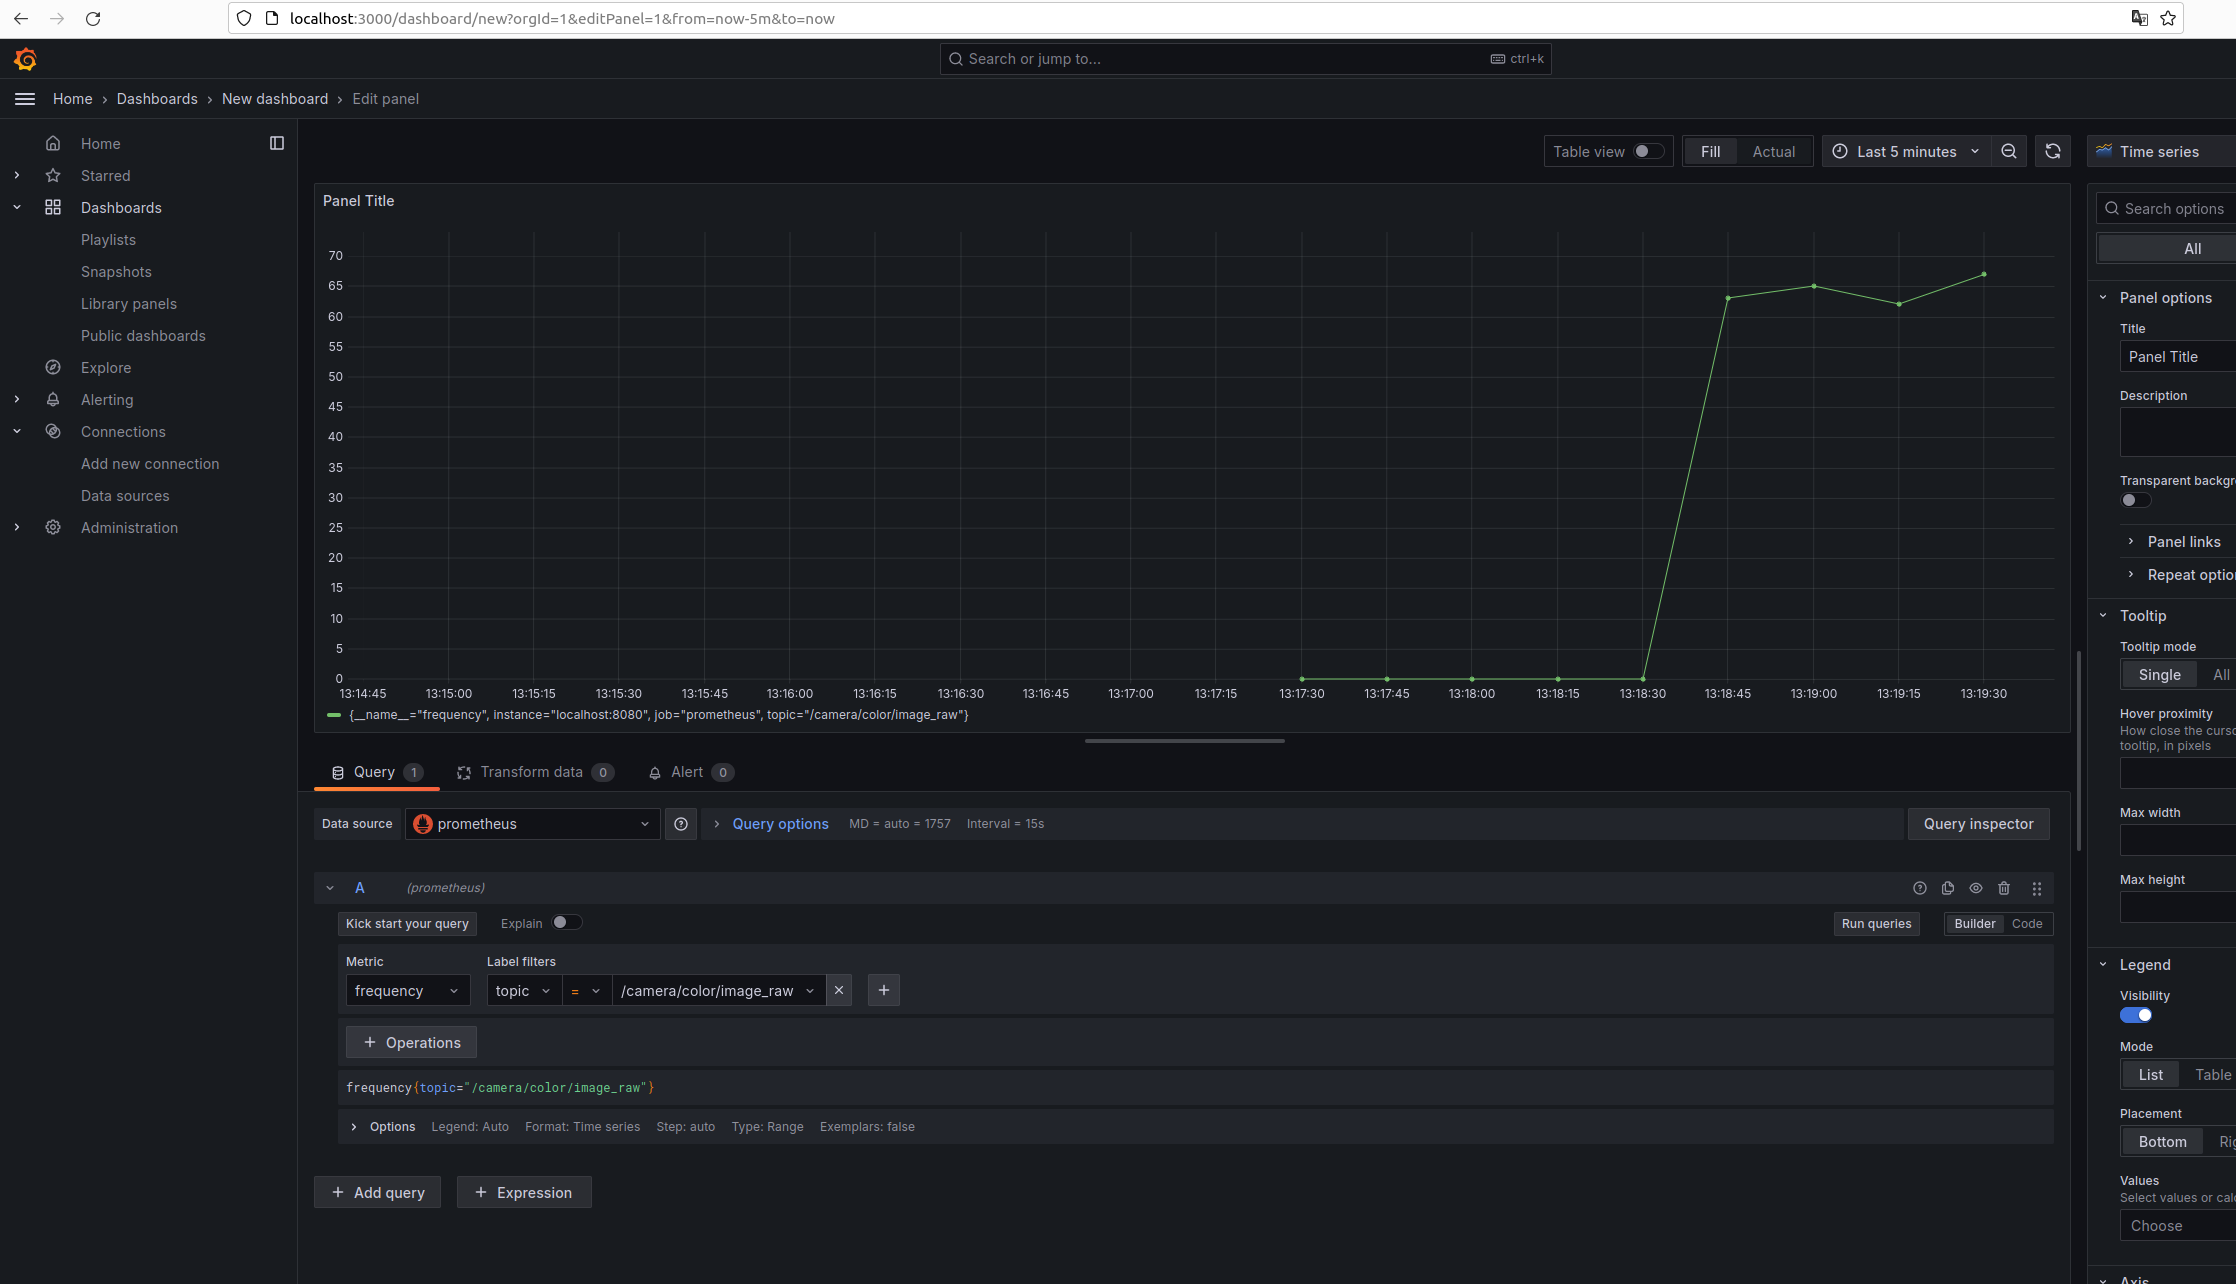Viewport: 2236px width, 1284px height.
Task: Add a new label filter with plus
Action: tap(884, 990)
